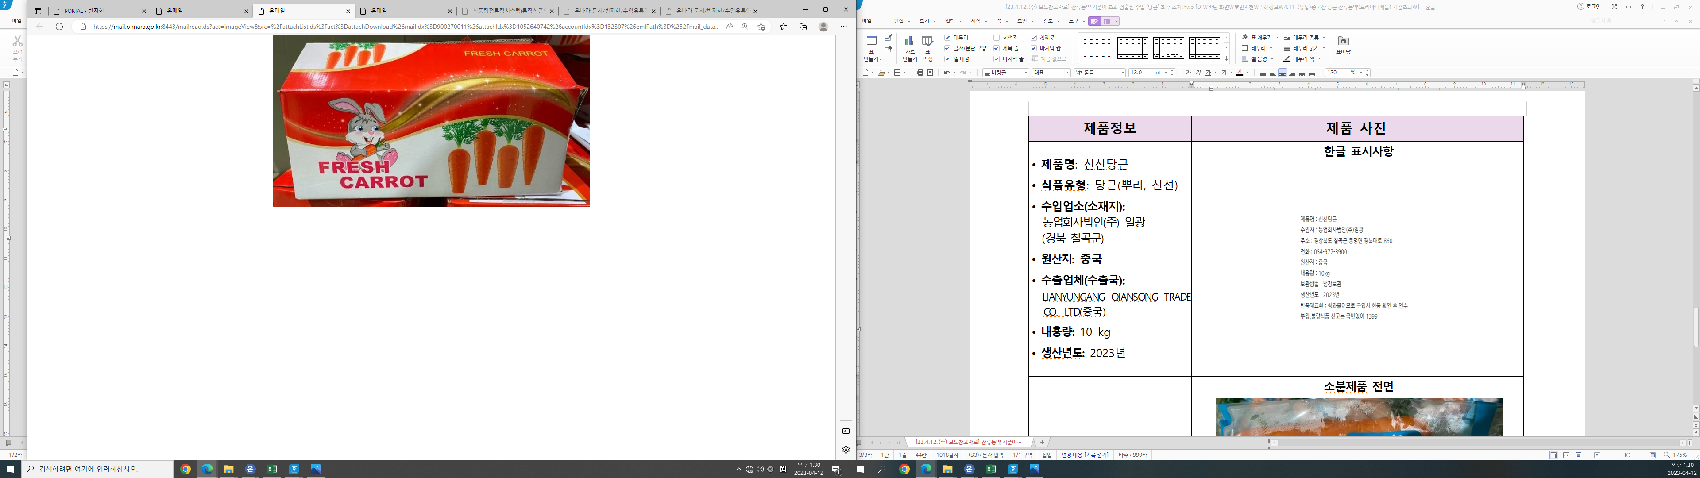Expand the table style gallery
This screenshot has width=1700, height=478.
point(1227,59)
